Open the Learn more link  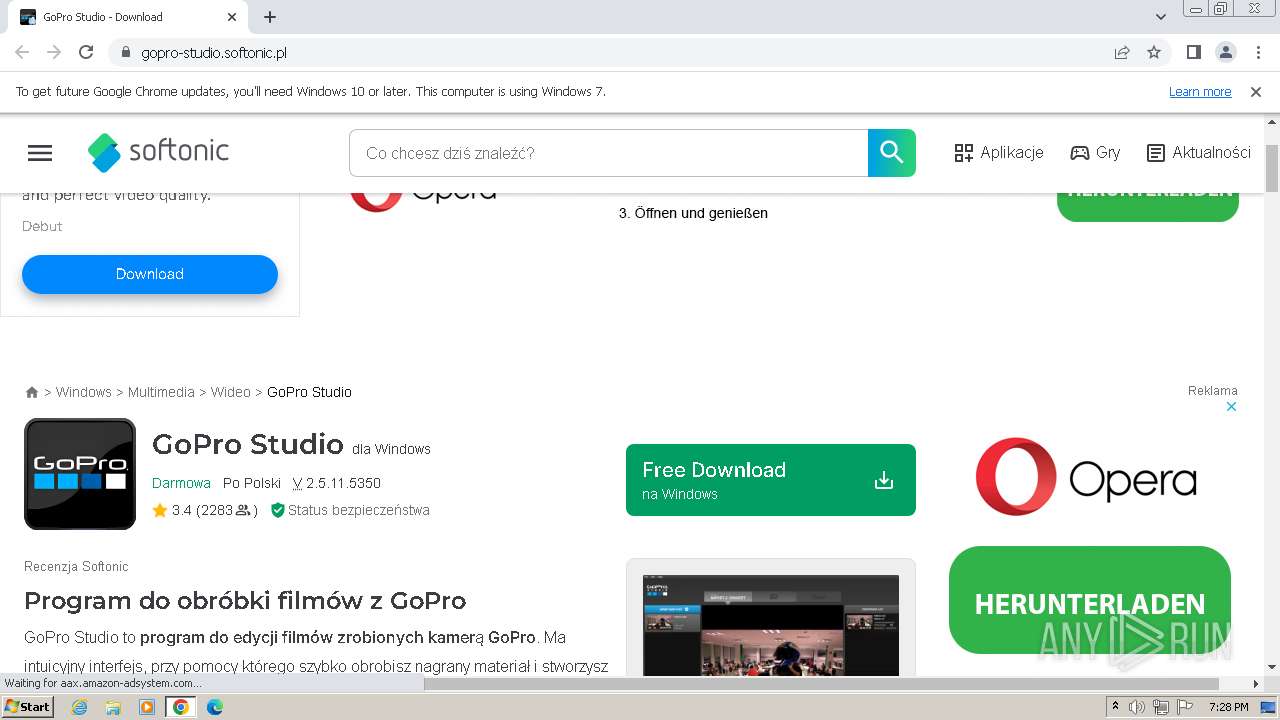click(x=1200, y=91)
